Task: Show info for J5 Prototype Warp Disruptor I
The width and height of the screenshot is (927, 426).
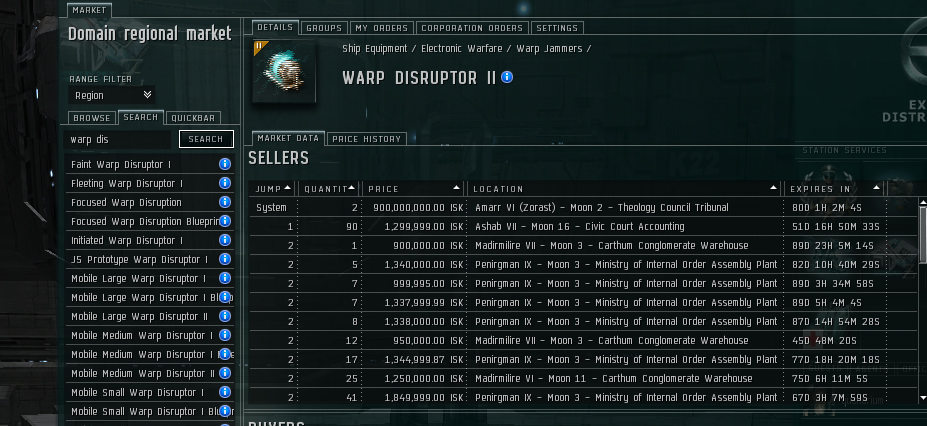Action: pos(225,259)
